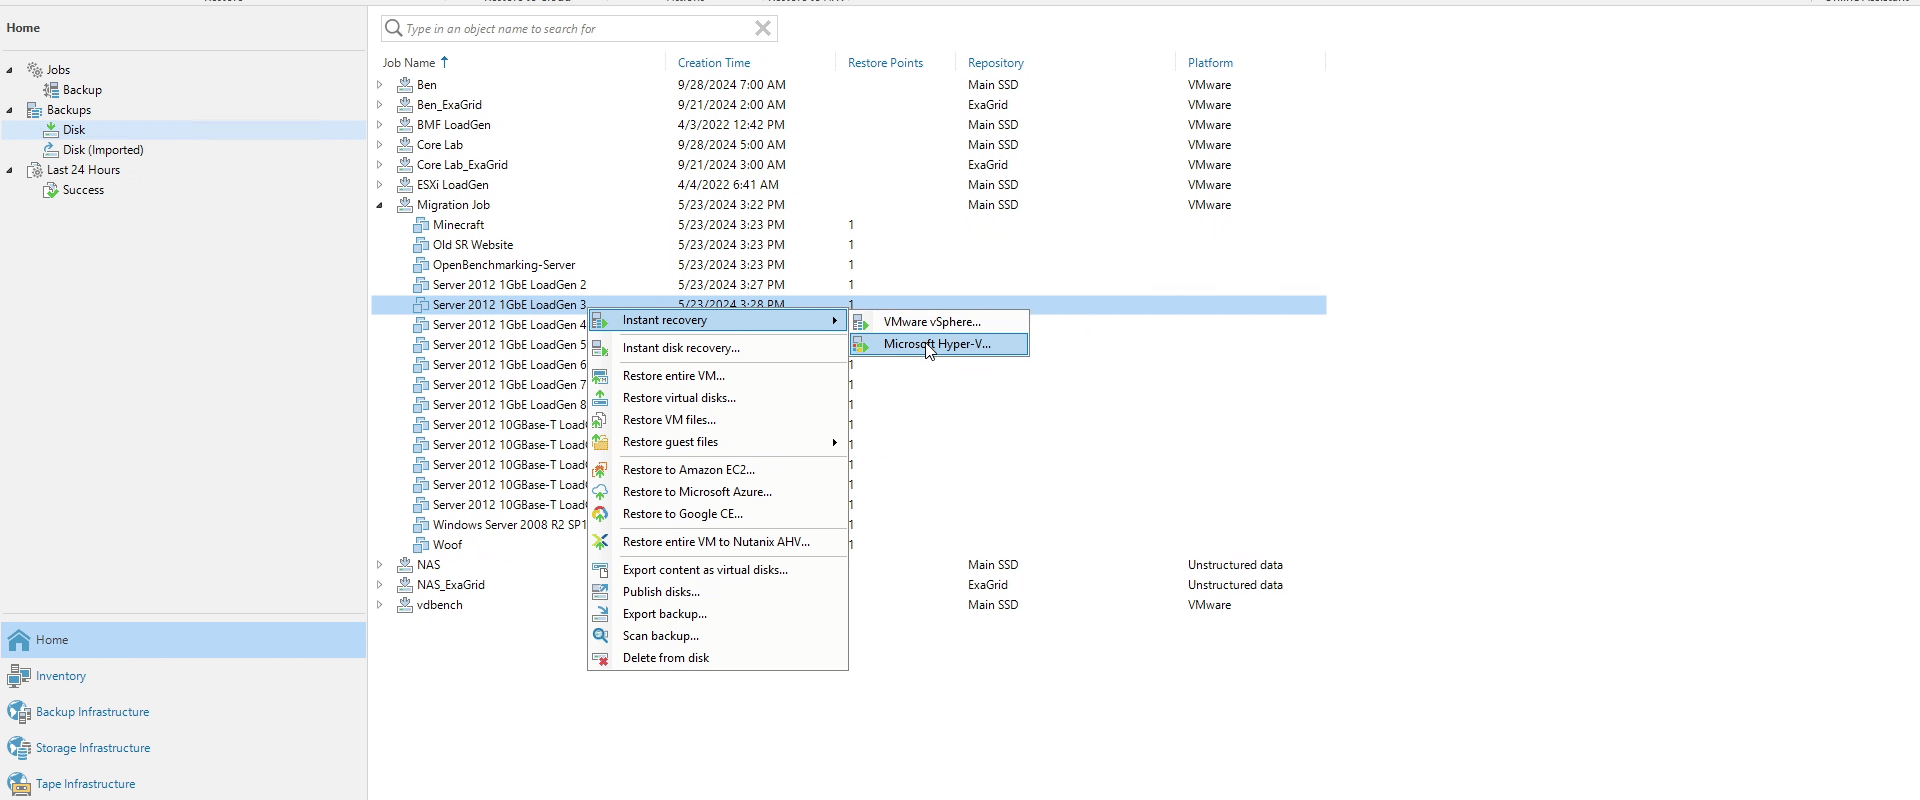
Task: Click the Restore entire VM icon
Action: click(x=599, y=377)
